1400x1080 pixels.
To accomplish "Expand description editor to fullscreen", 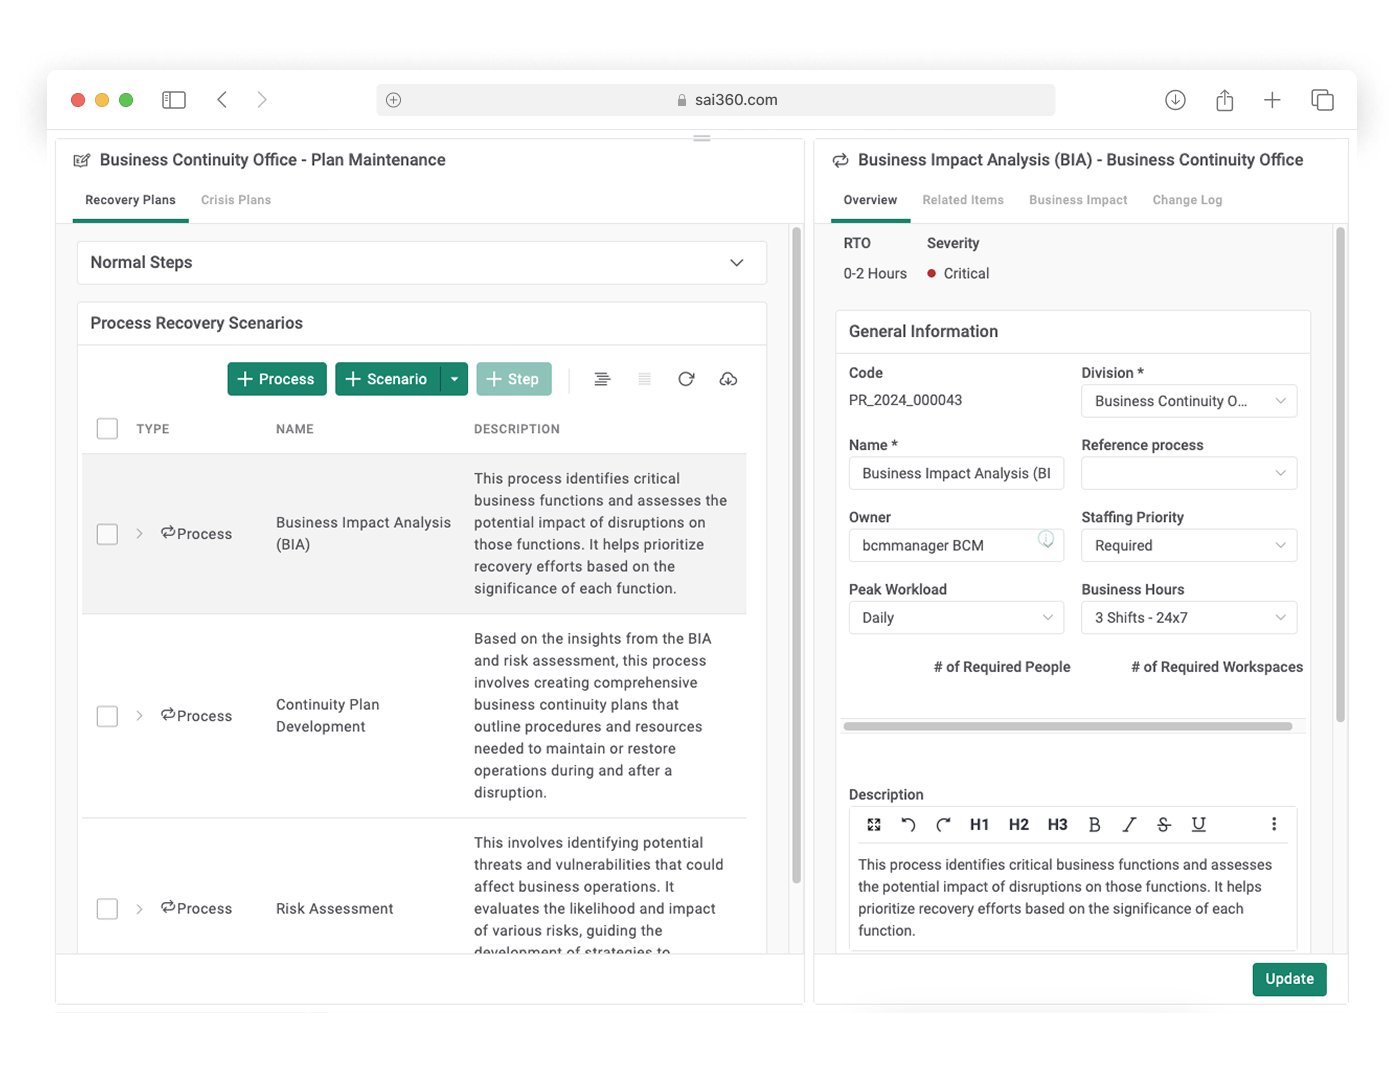I will 874,825.
